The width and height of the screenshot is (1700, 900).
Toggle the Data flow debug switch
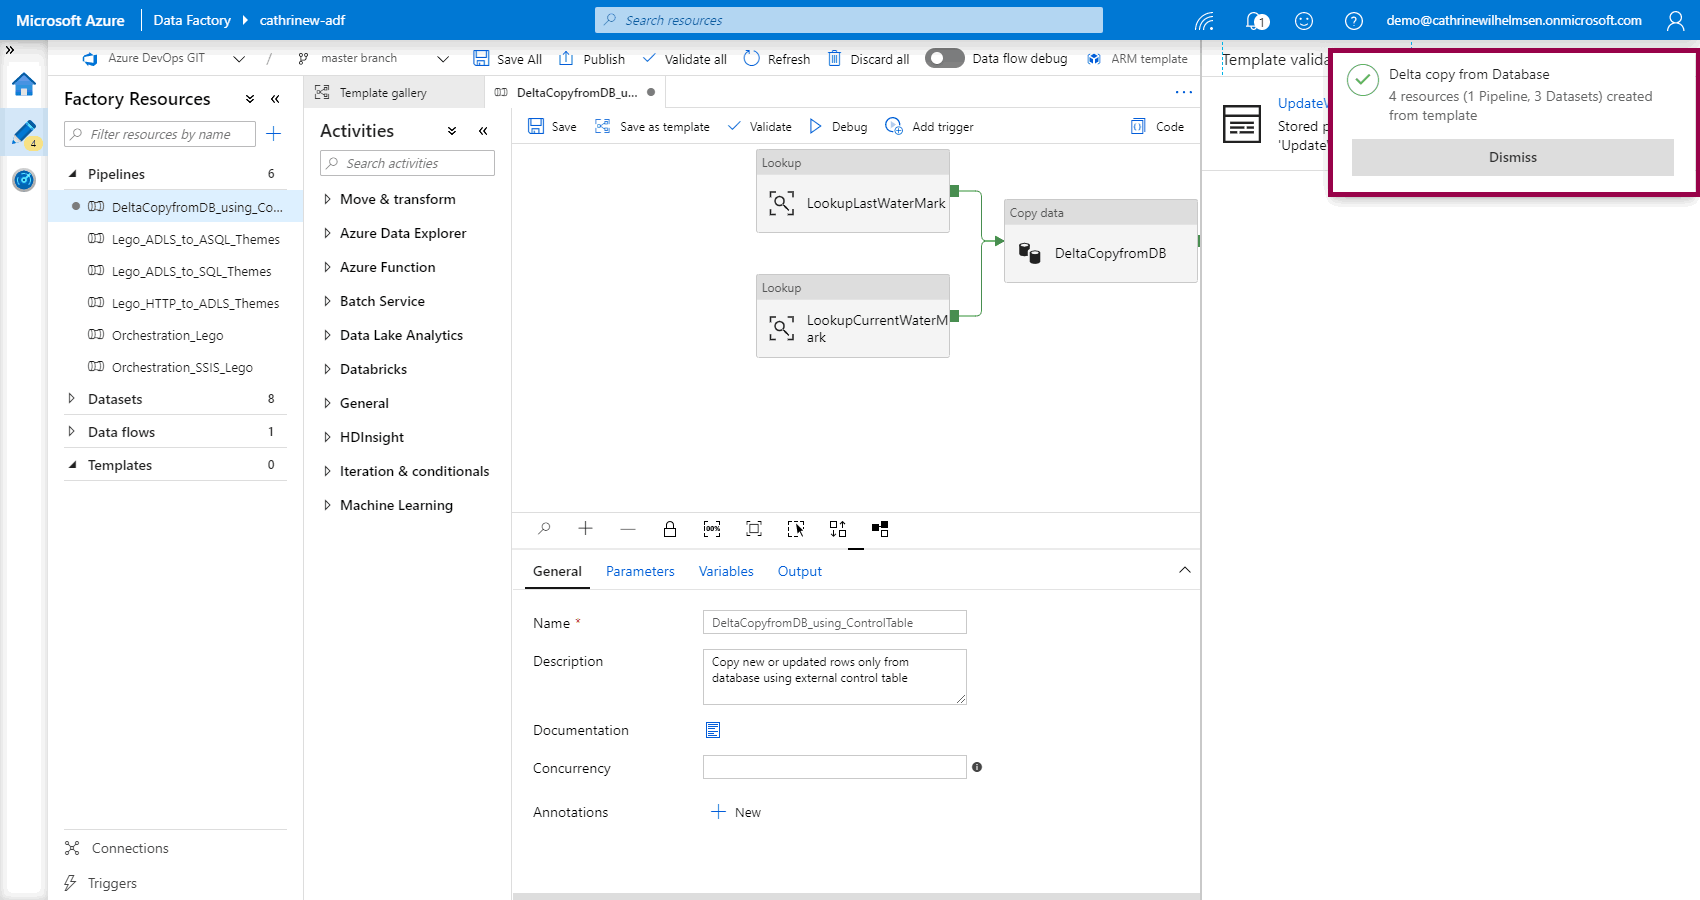[x=944, y=58]
